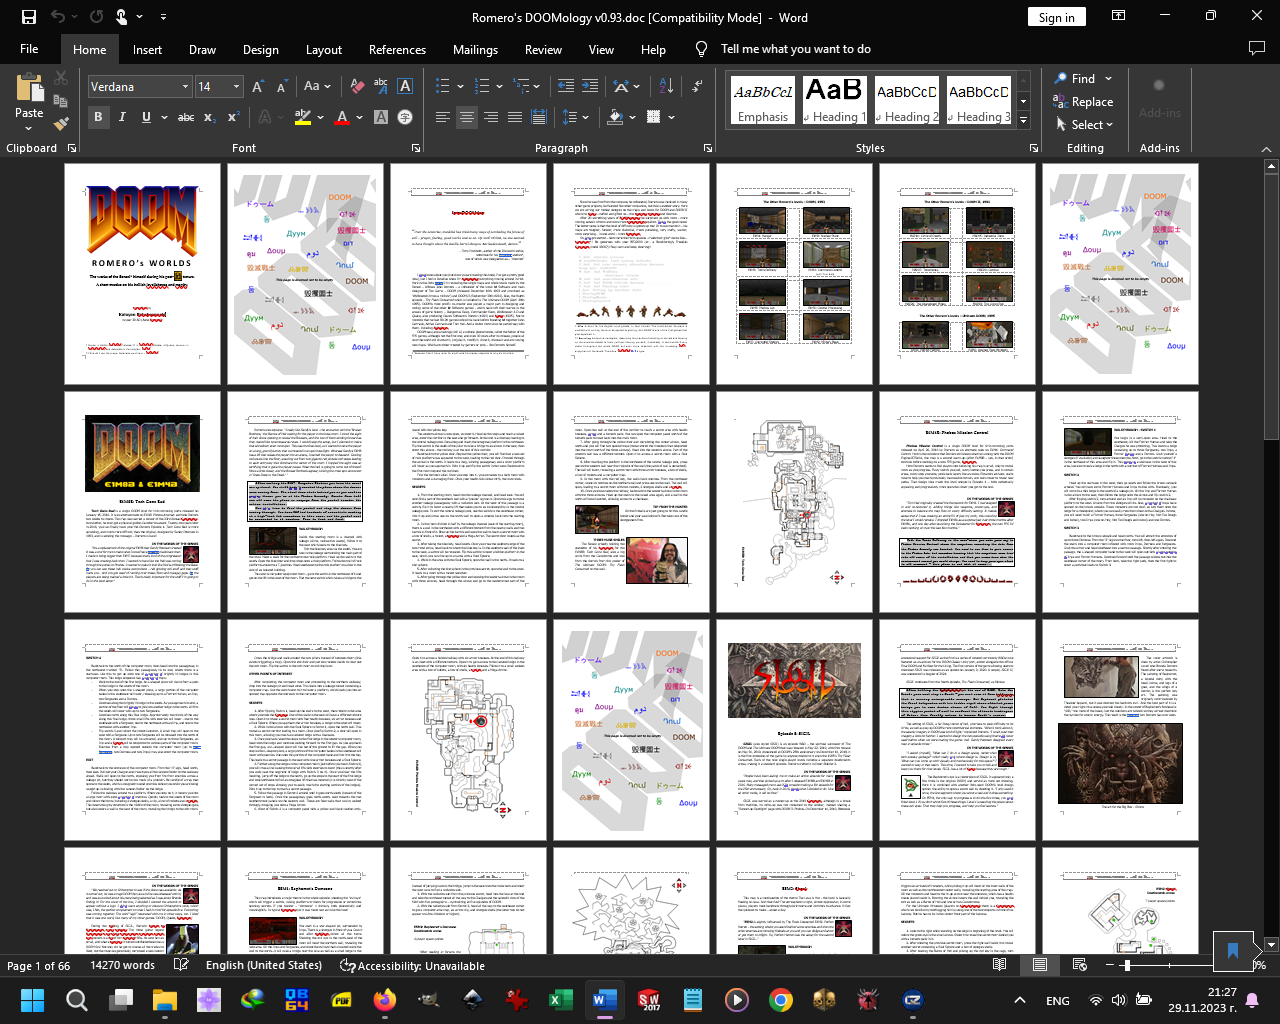Increase font size with Grow Font icon
The height and width of the screenshot is (1024, 1280).
click(258, 87)
